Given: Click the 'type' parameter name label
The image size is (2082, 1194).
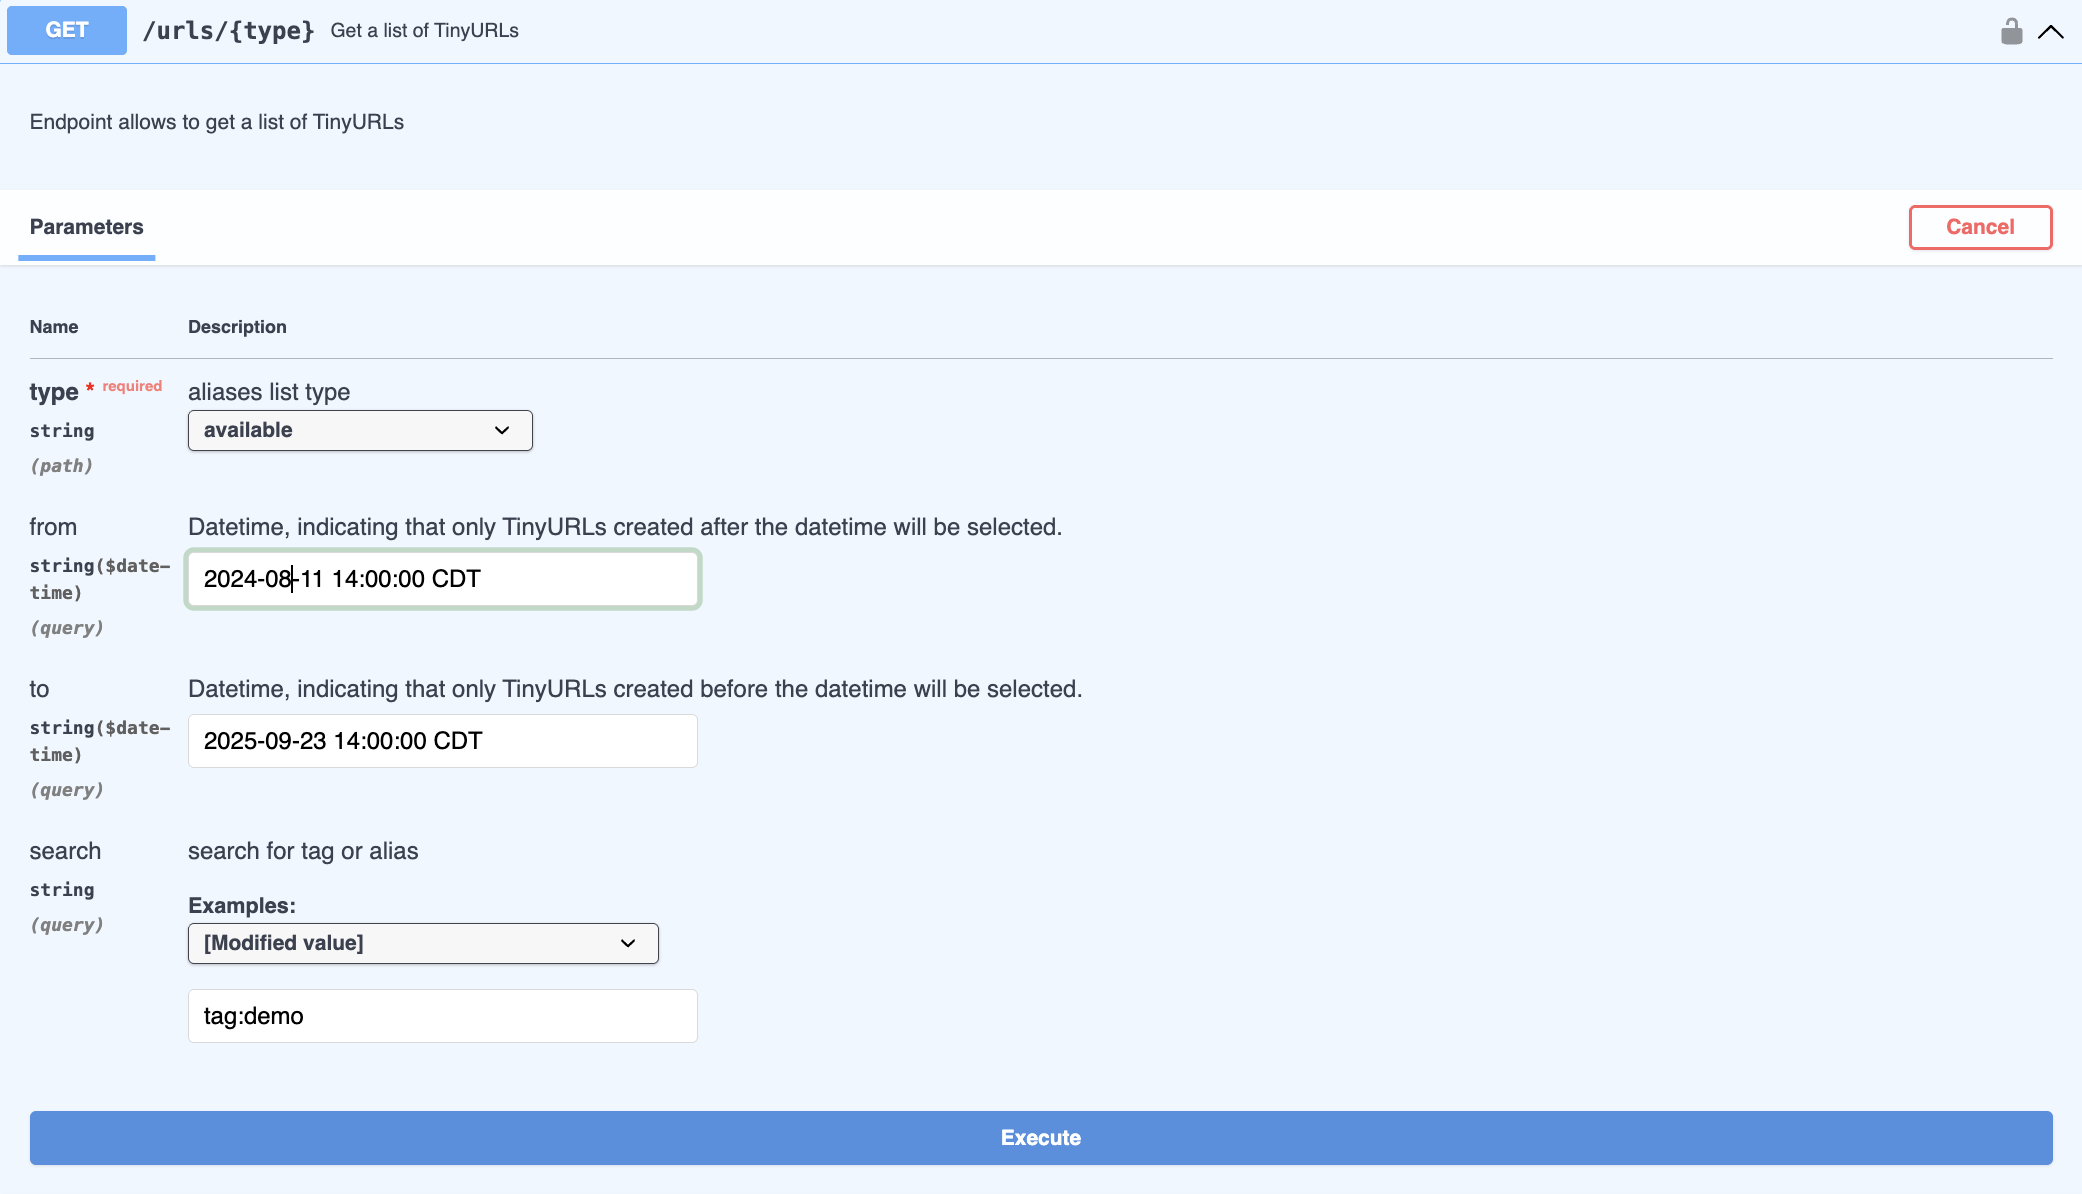Looking at the screenshot, I should click(x=54, y=392).
